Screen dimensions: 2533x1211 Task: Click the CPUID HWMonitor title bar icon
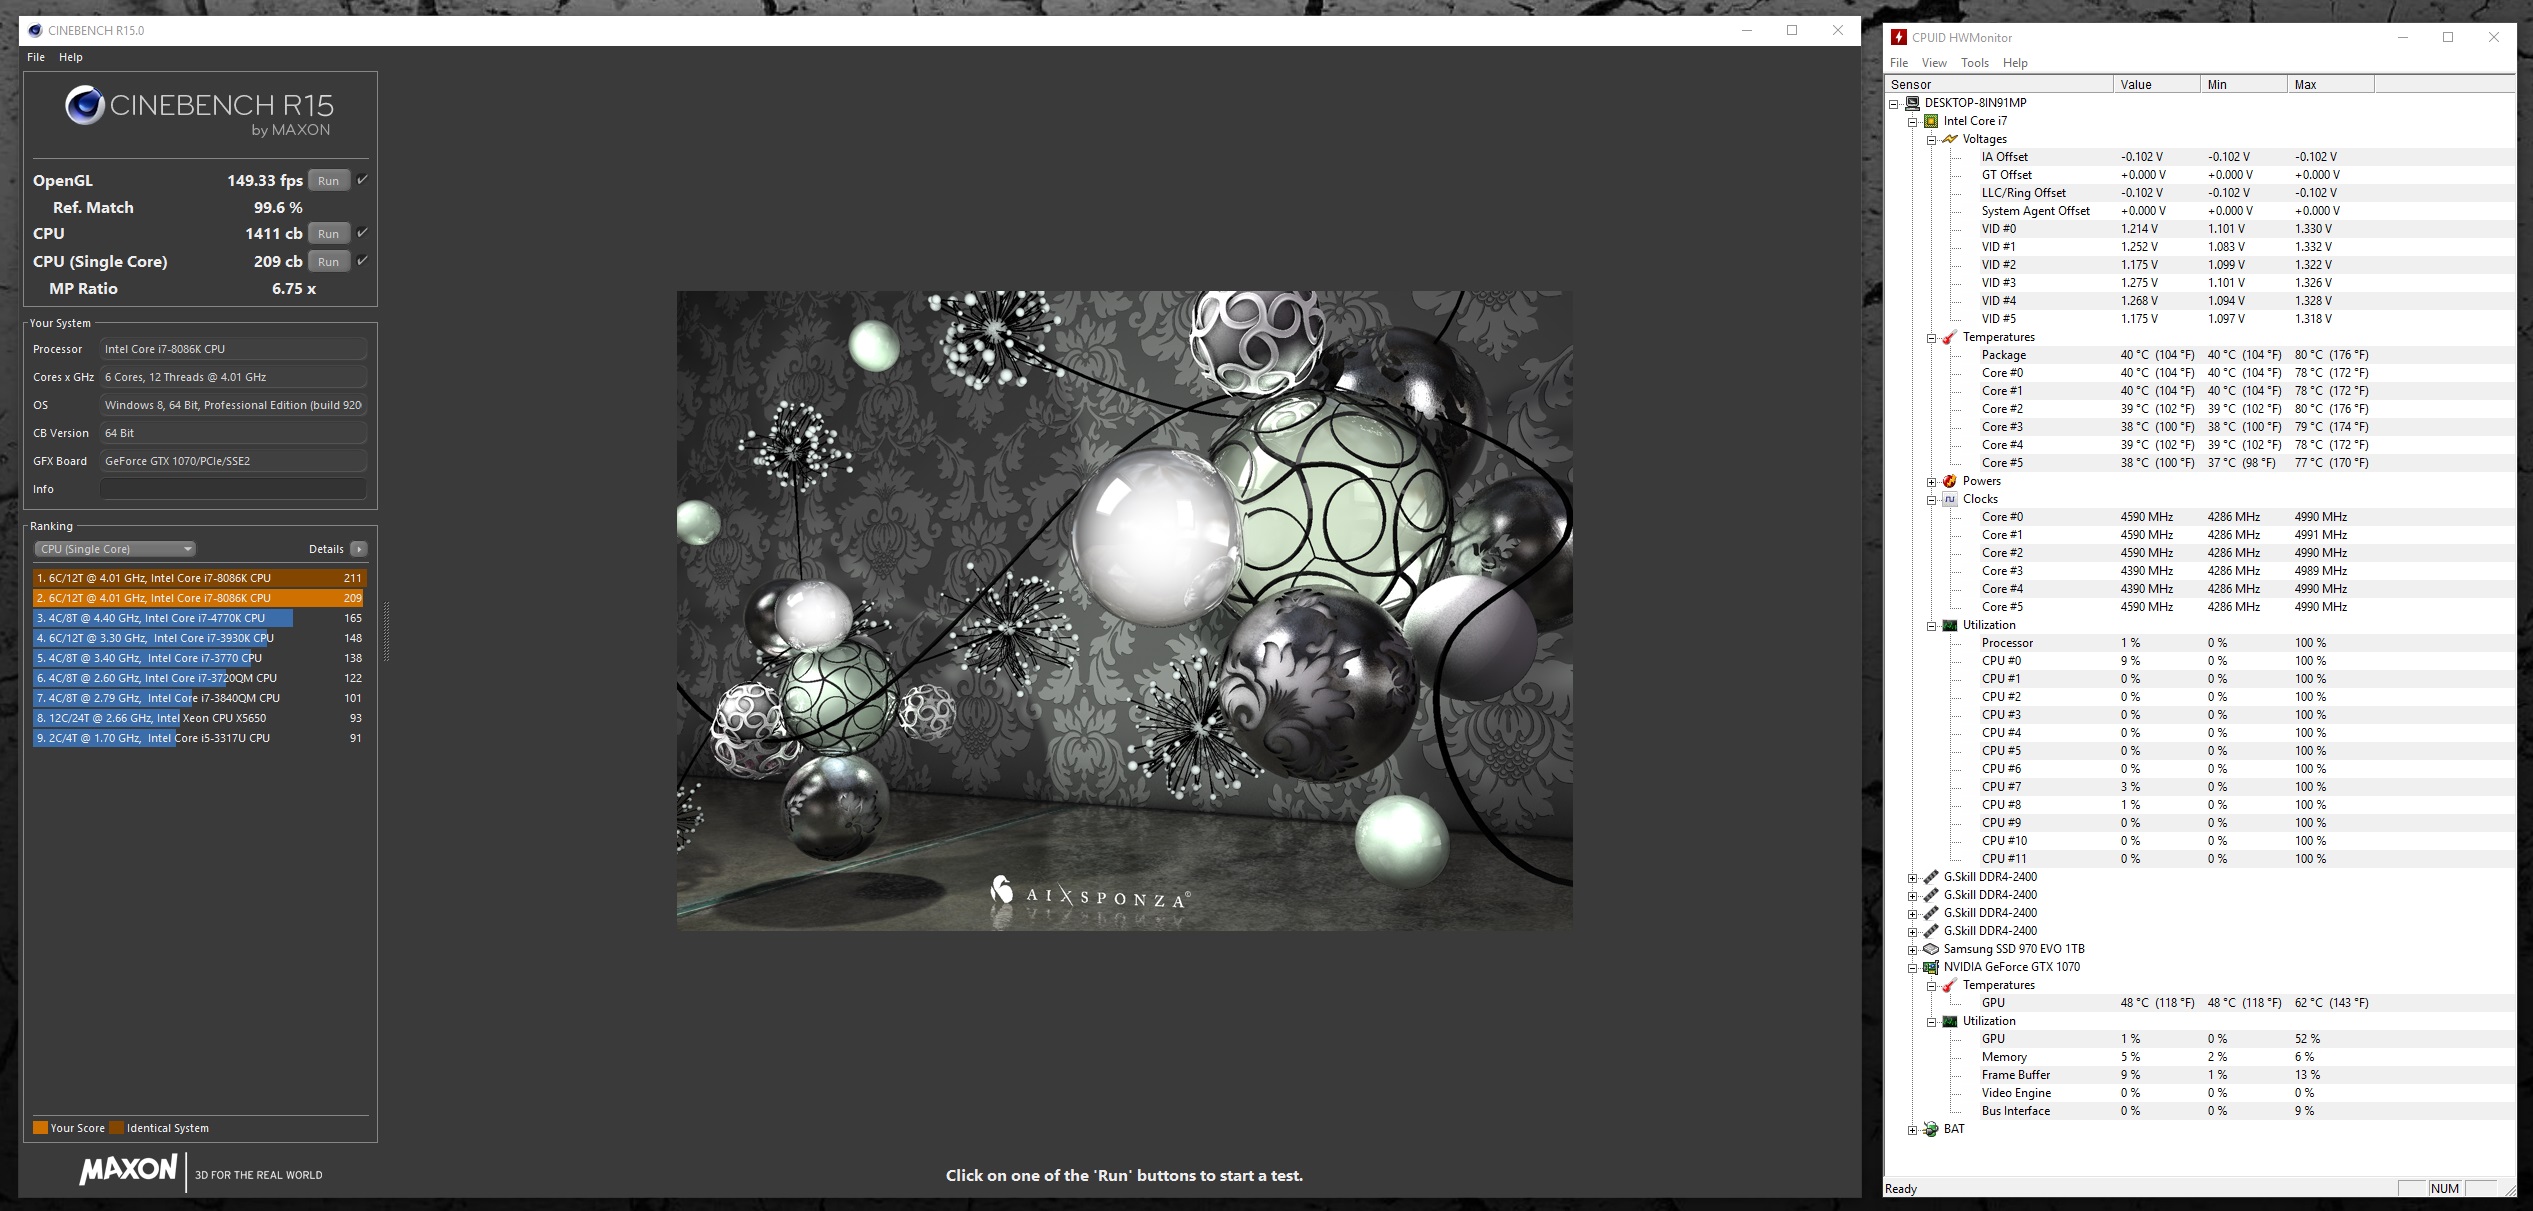(x=1899, y=37)
